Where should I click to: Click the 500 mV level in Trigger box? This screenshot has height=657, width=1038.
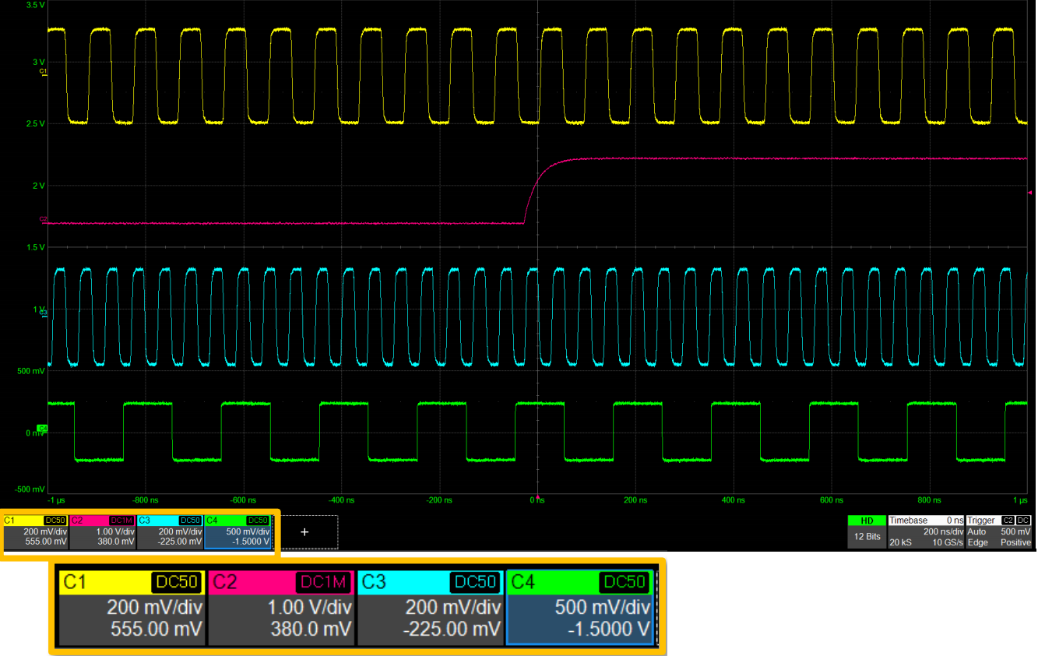pyautogui.click(x=1016, y=532)
